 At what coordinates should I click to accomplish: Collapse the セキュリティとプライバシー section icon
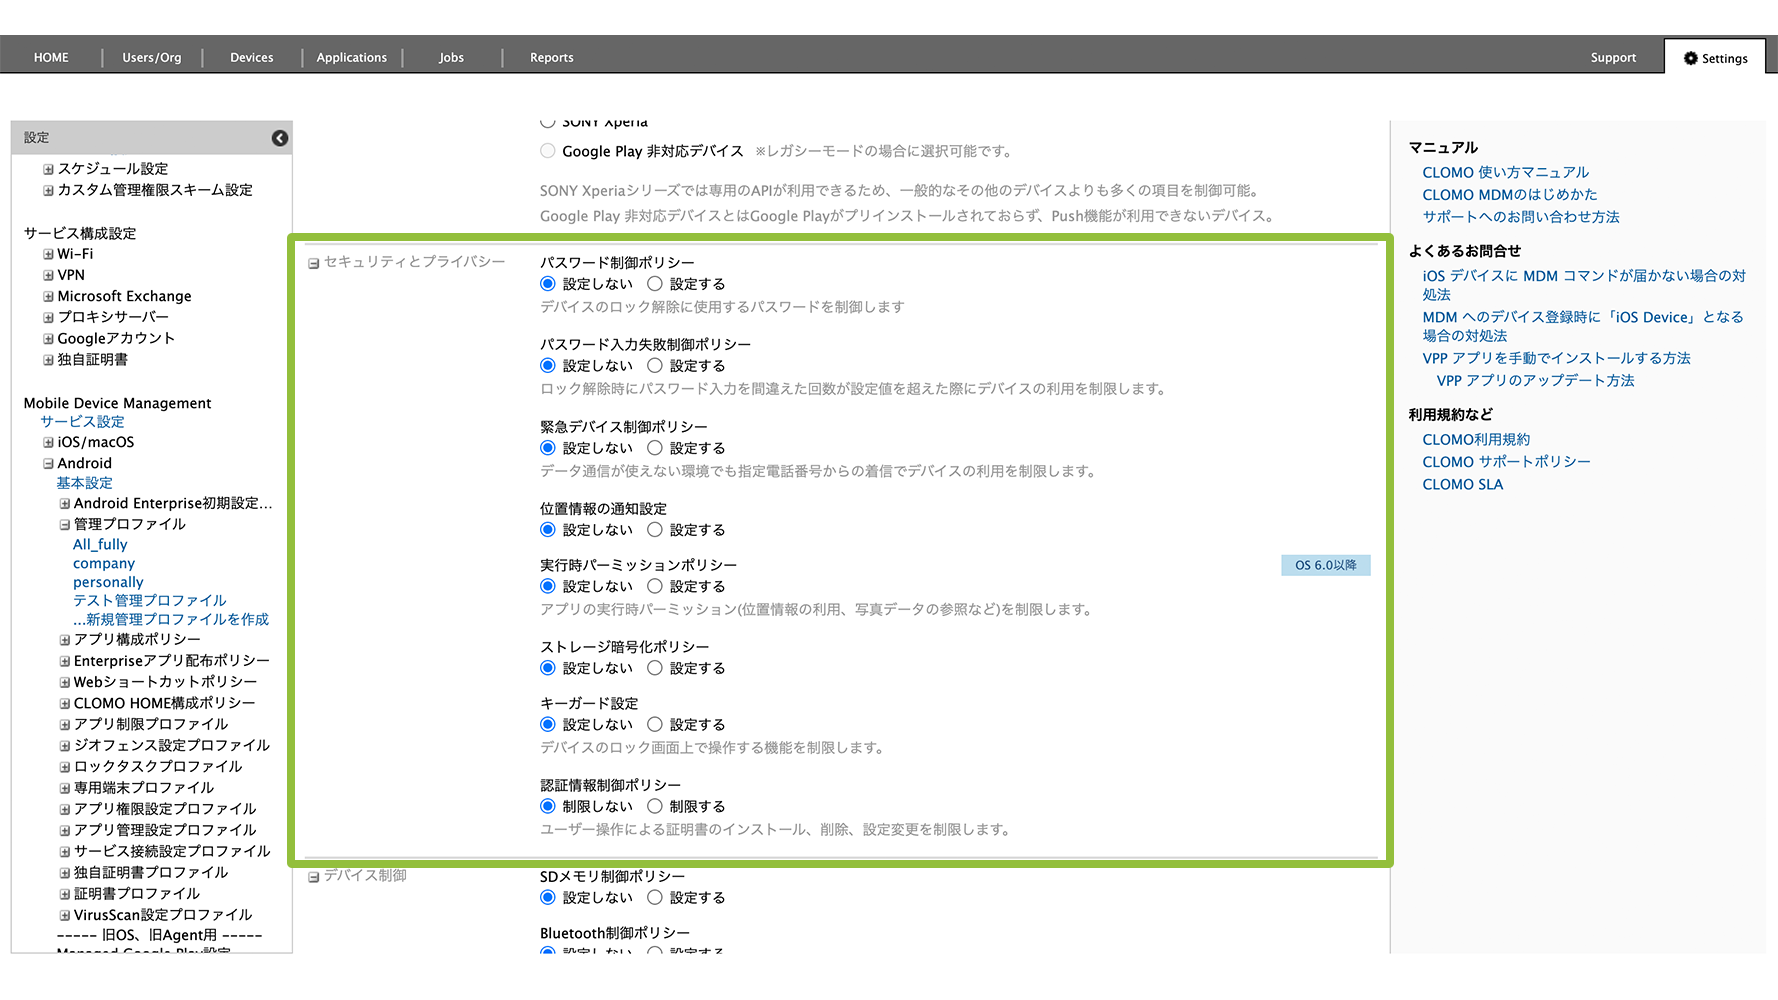click(313, 263)
